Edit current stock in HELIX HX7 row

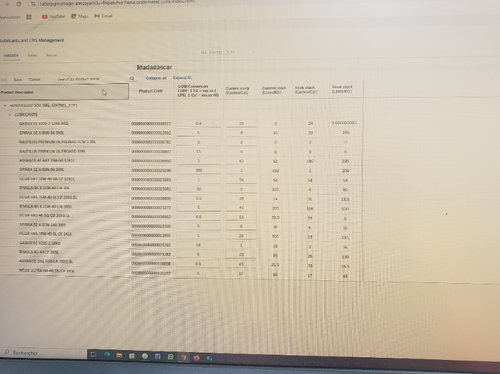click(x=241, y=180)
